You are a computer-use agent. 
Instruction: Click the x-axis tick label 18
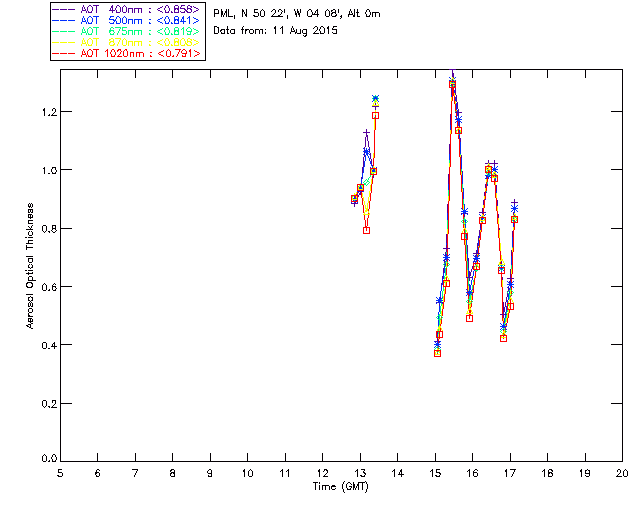(x=547, y=473)
